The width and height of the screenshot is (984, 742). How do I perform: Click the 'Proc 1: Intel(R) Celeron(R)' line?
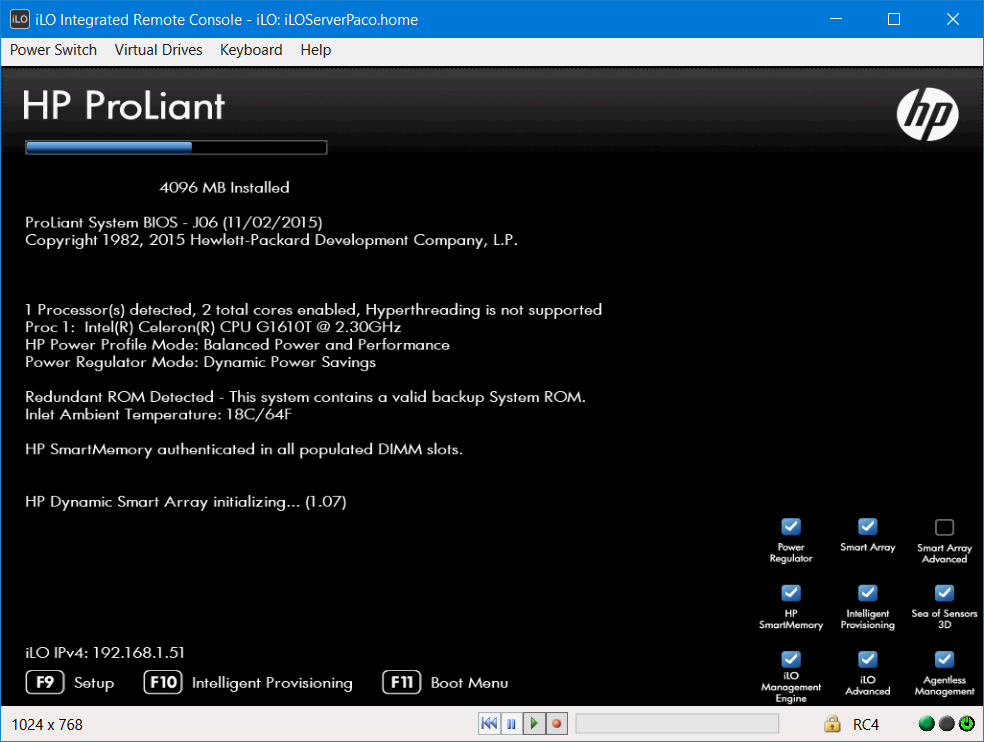pos(213,327)
